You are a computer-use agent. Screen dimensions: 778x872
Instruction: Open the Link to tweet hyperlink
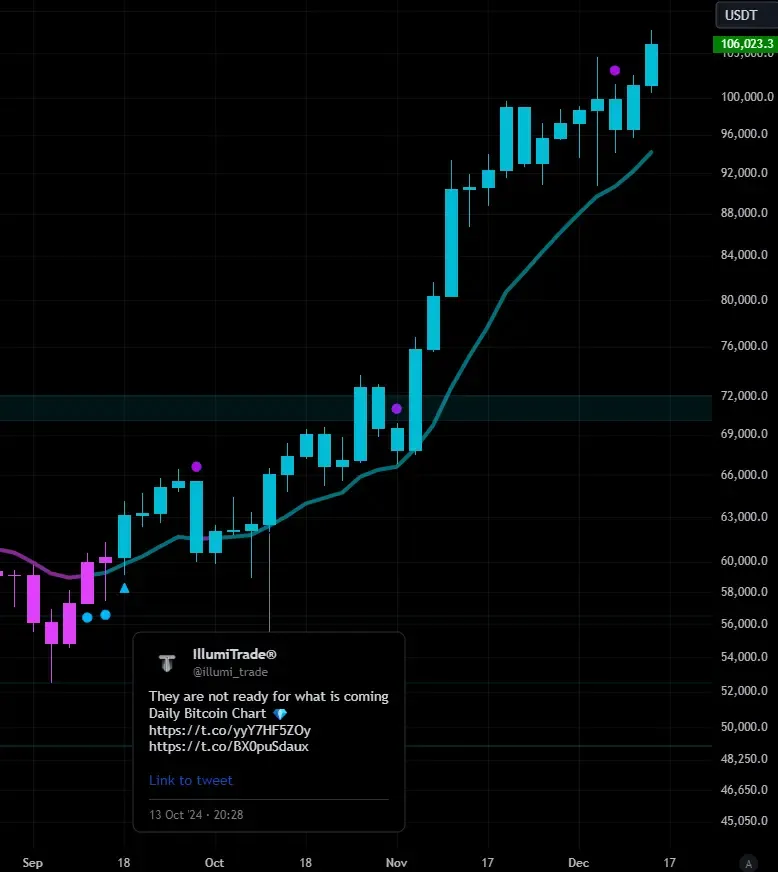pyautogui.click(x=191, y=780)
